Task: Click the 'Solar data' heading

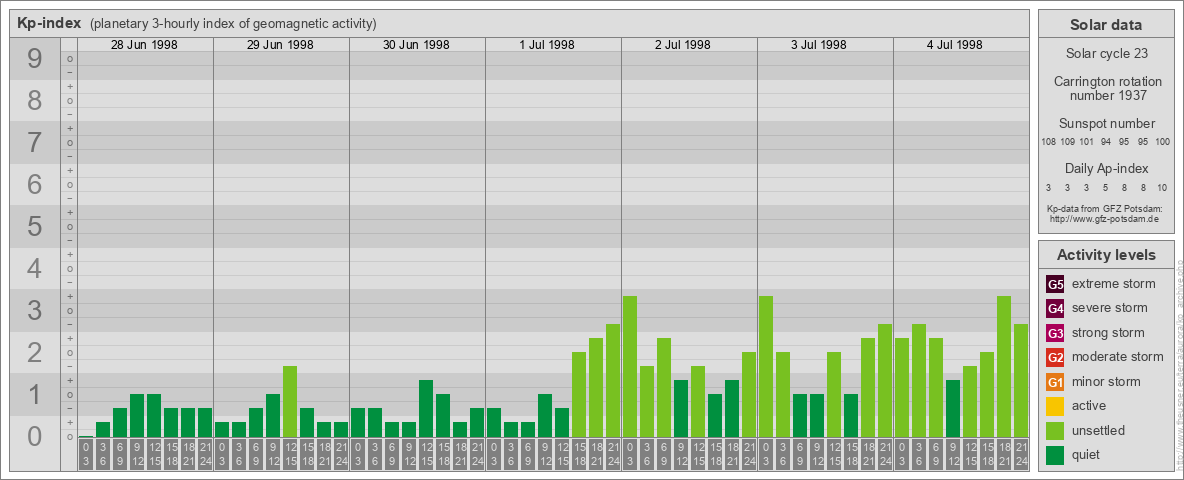Action: coord(1106,25)
